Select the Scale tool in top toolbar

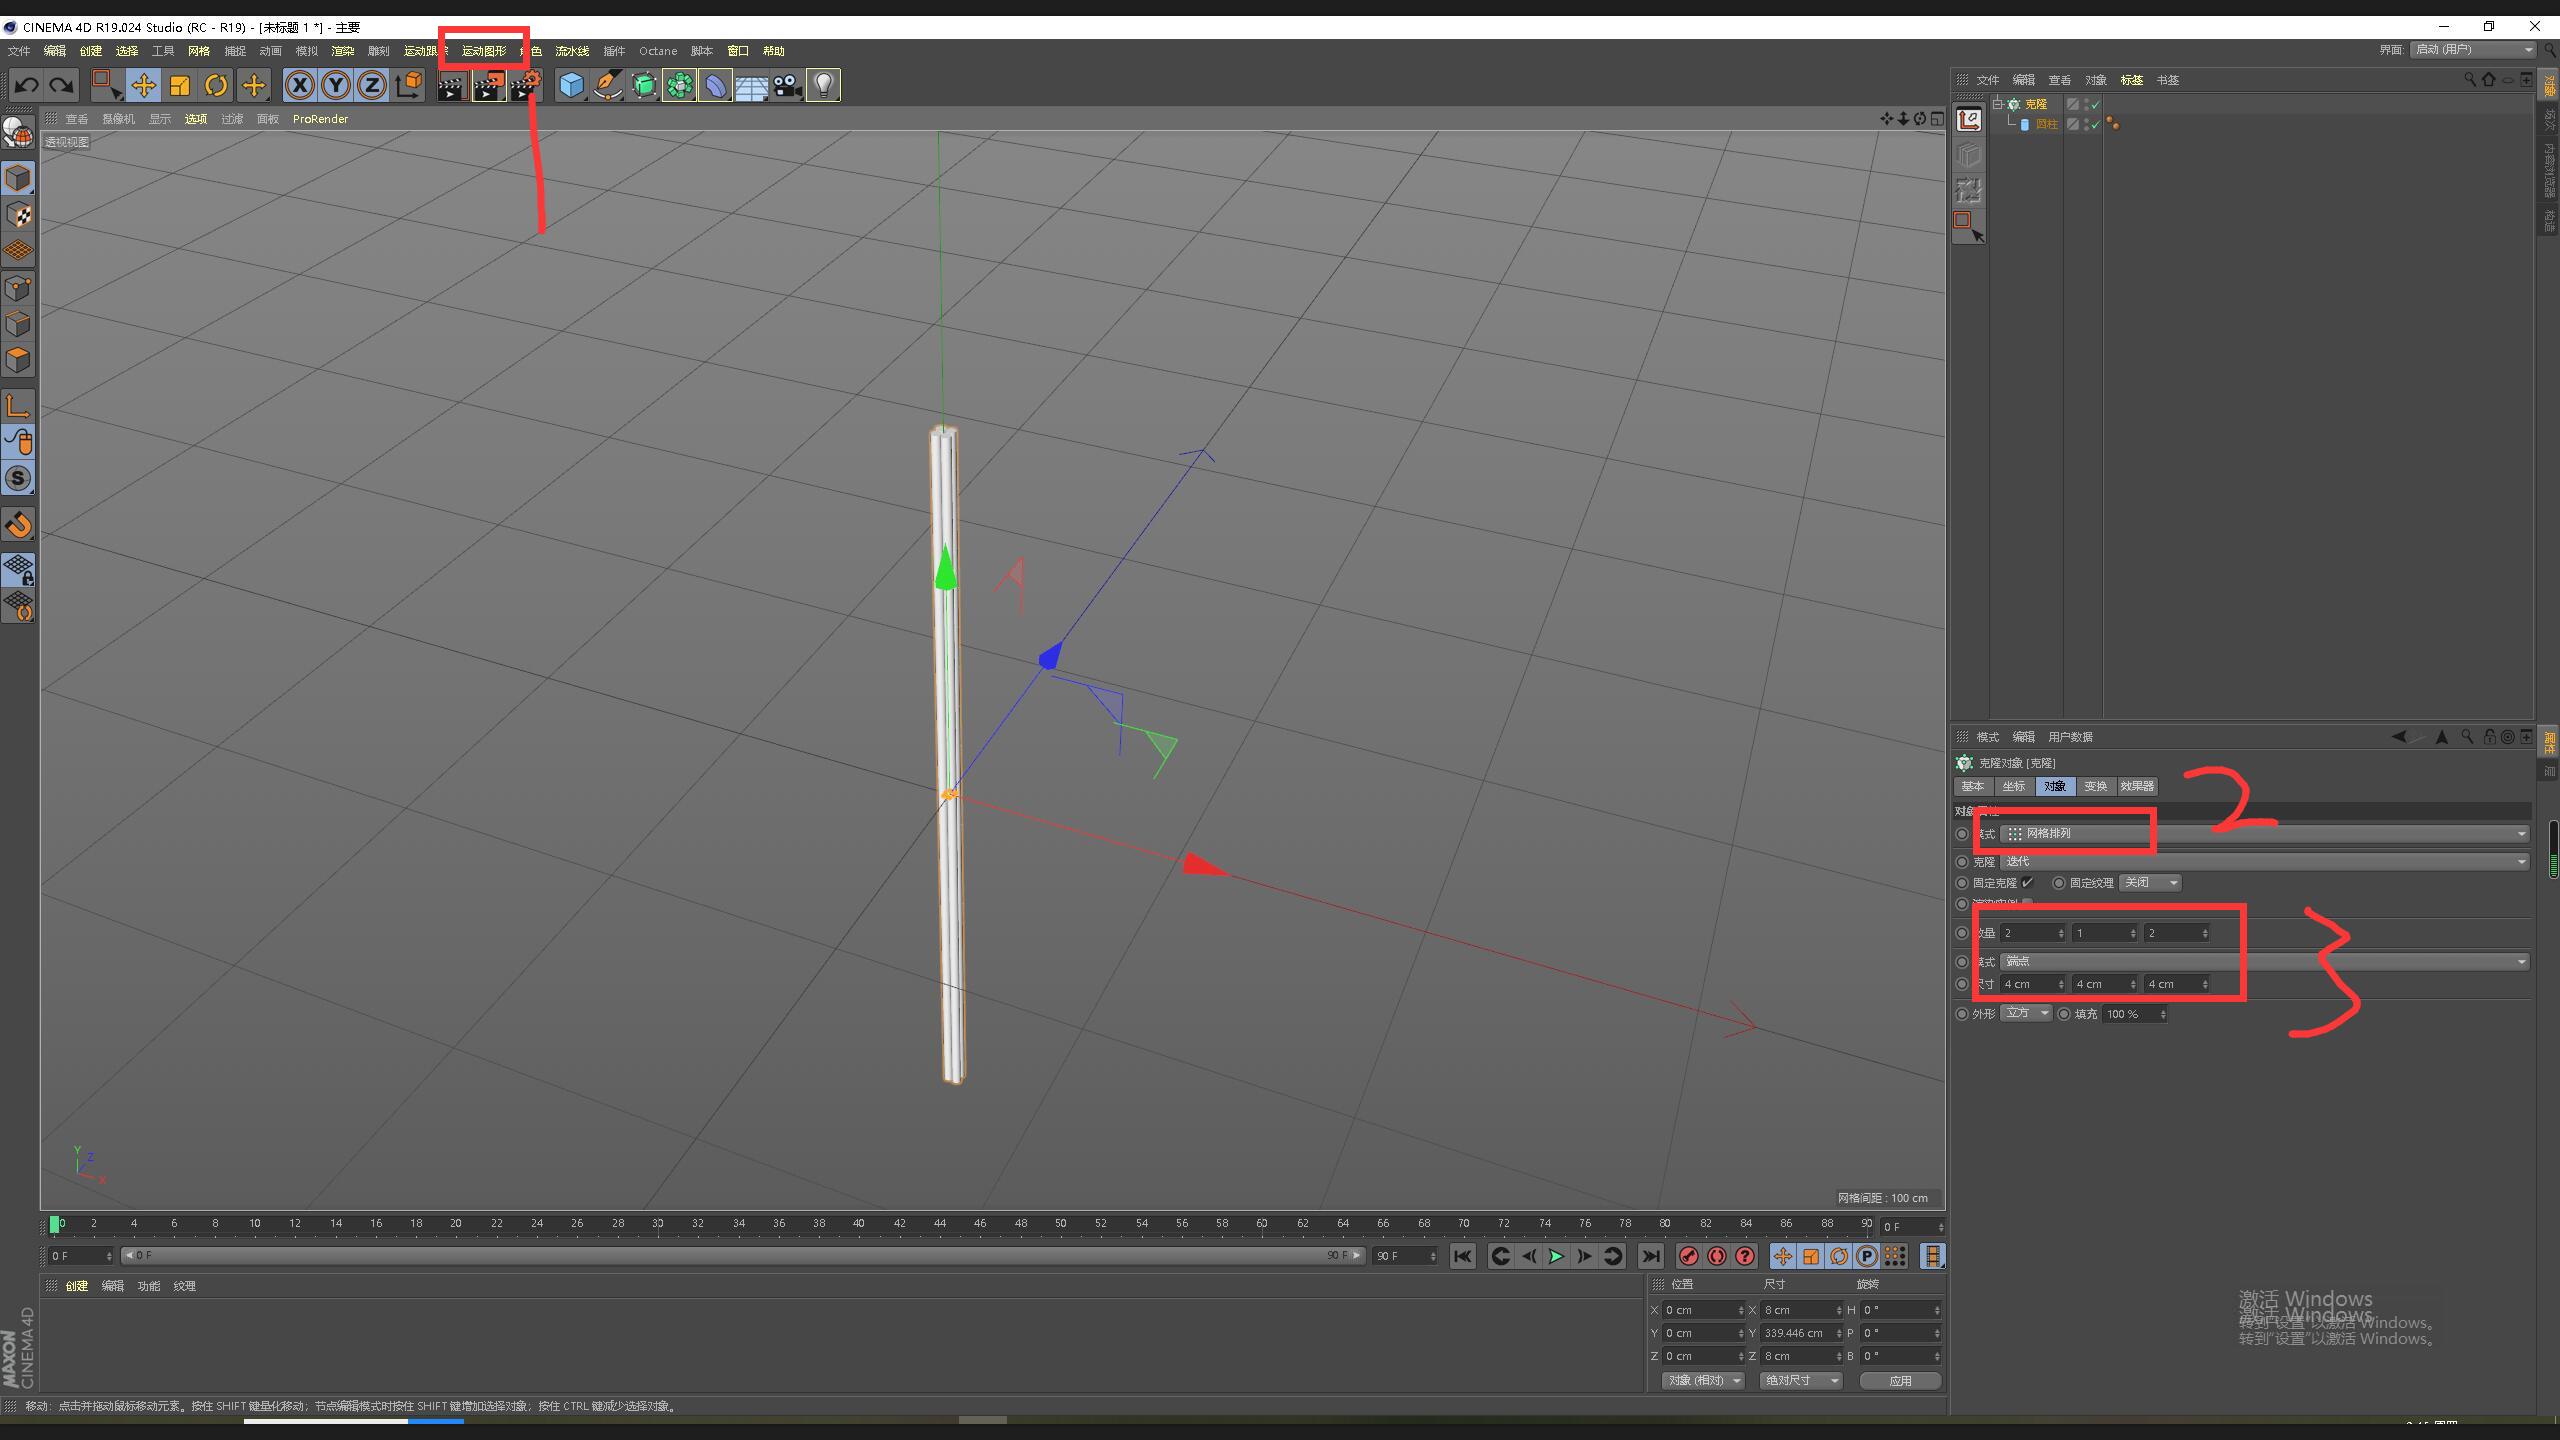[180, 86]
